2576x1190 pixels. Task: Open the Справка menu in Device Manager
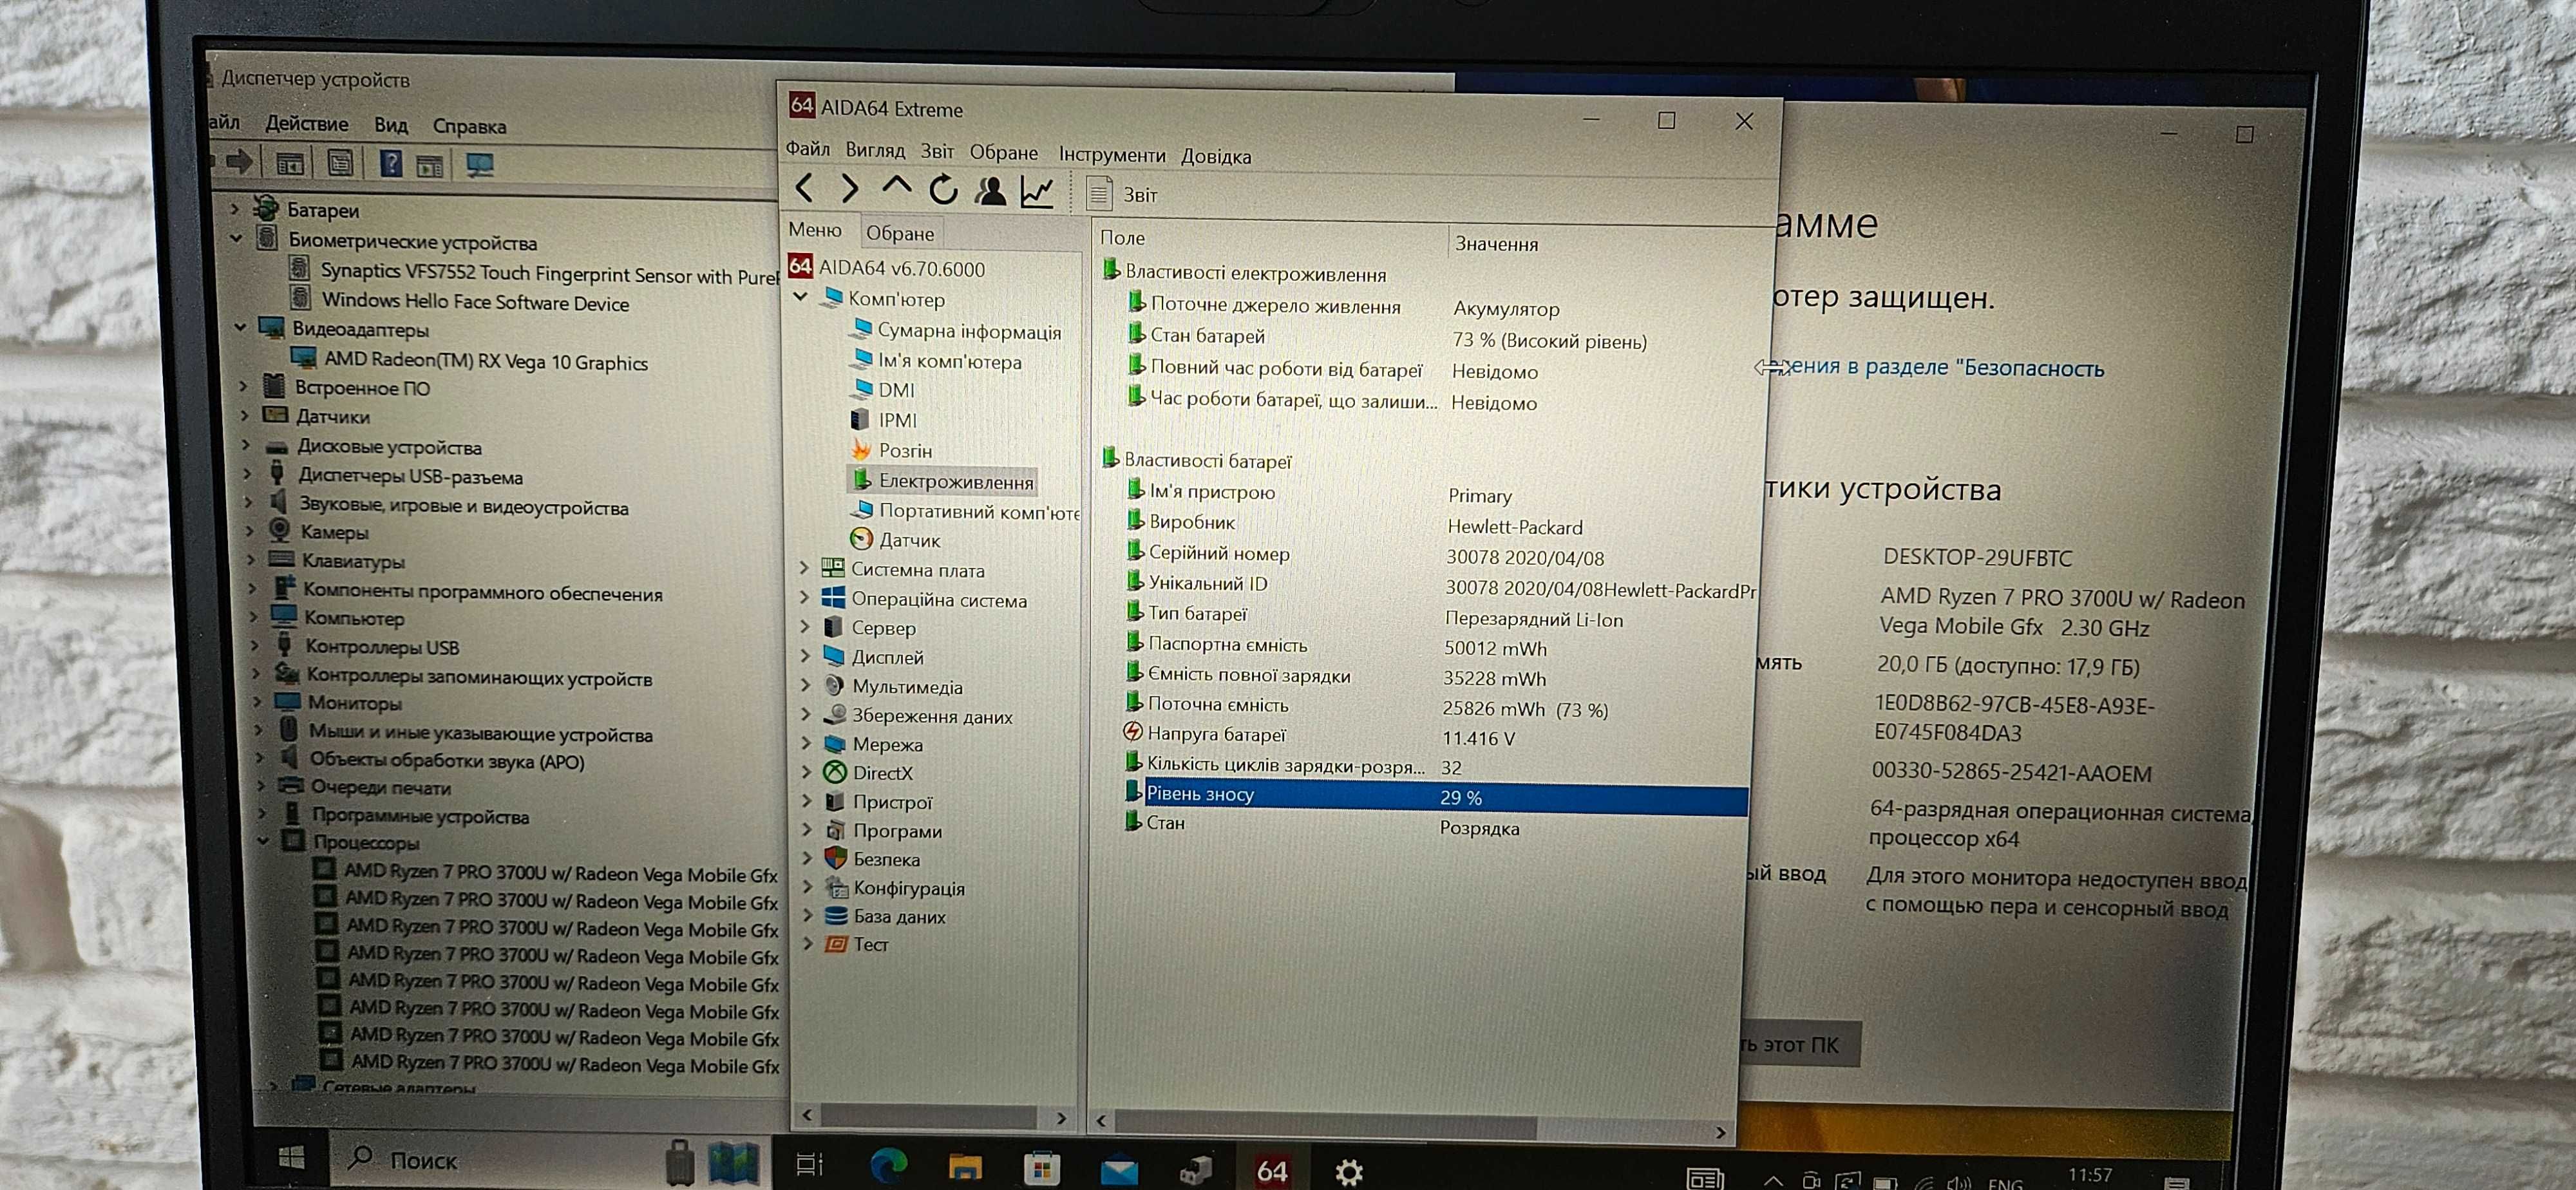[469, 127]
